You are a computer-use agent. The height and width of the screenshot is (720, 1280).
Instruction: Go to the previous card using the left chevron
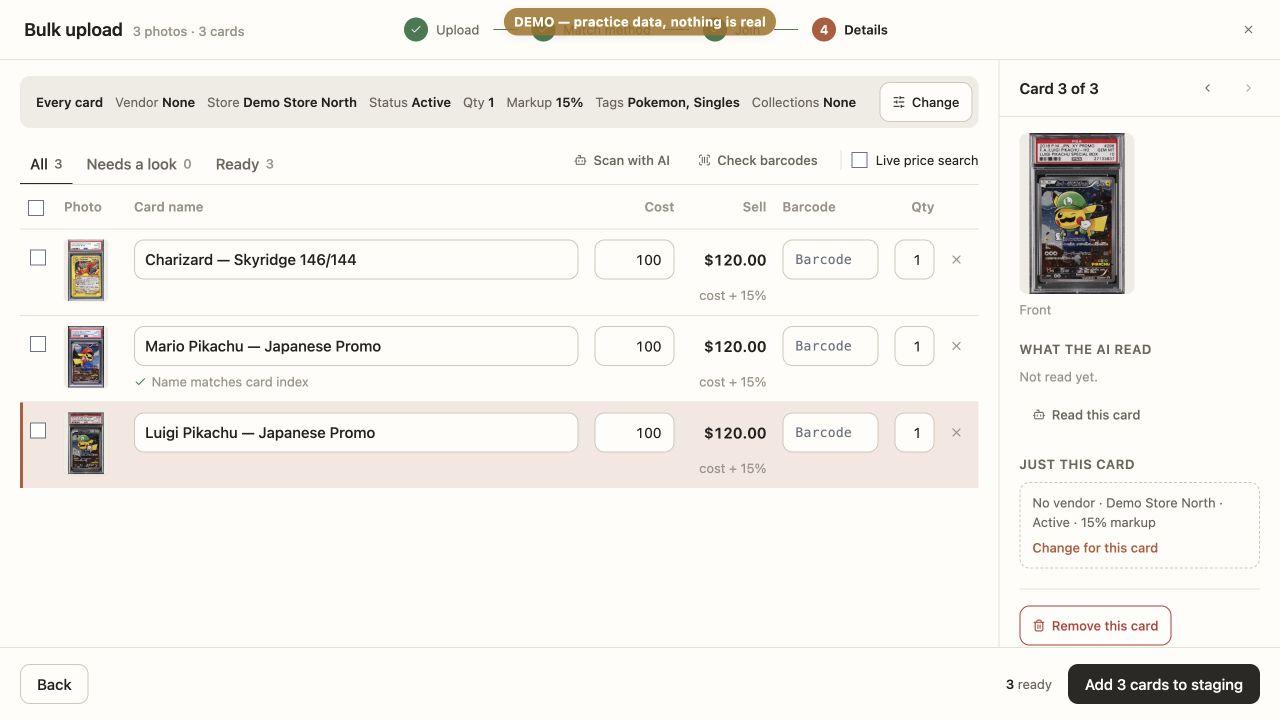[x=1207, y=88]
